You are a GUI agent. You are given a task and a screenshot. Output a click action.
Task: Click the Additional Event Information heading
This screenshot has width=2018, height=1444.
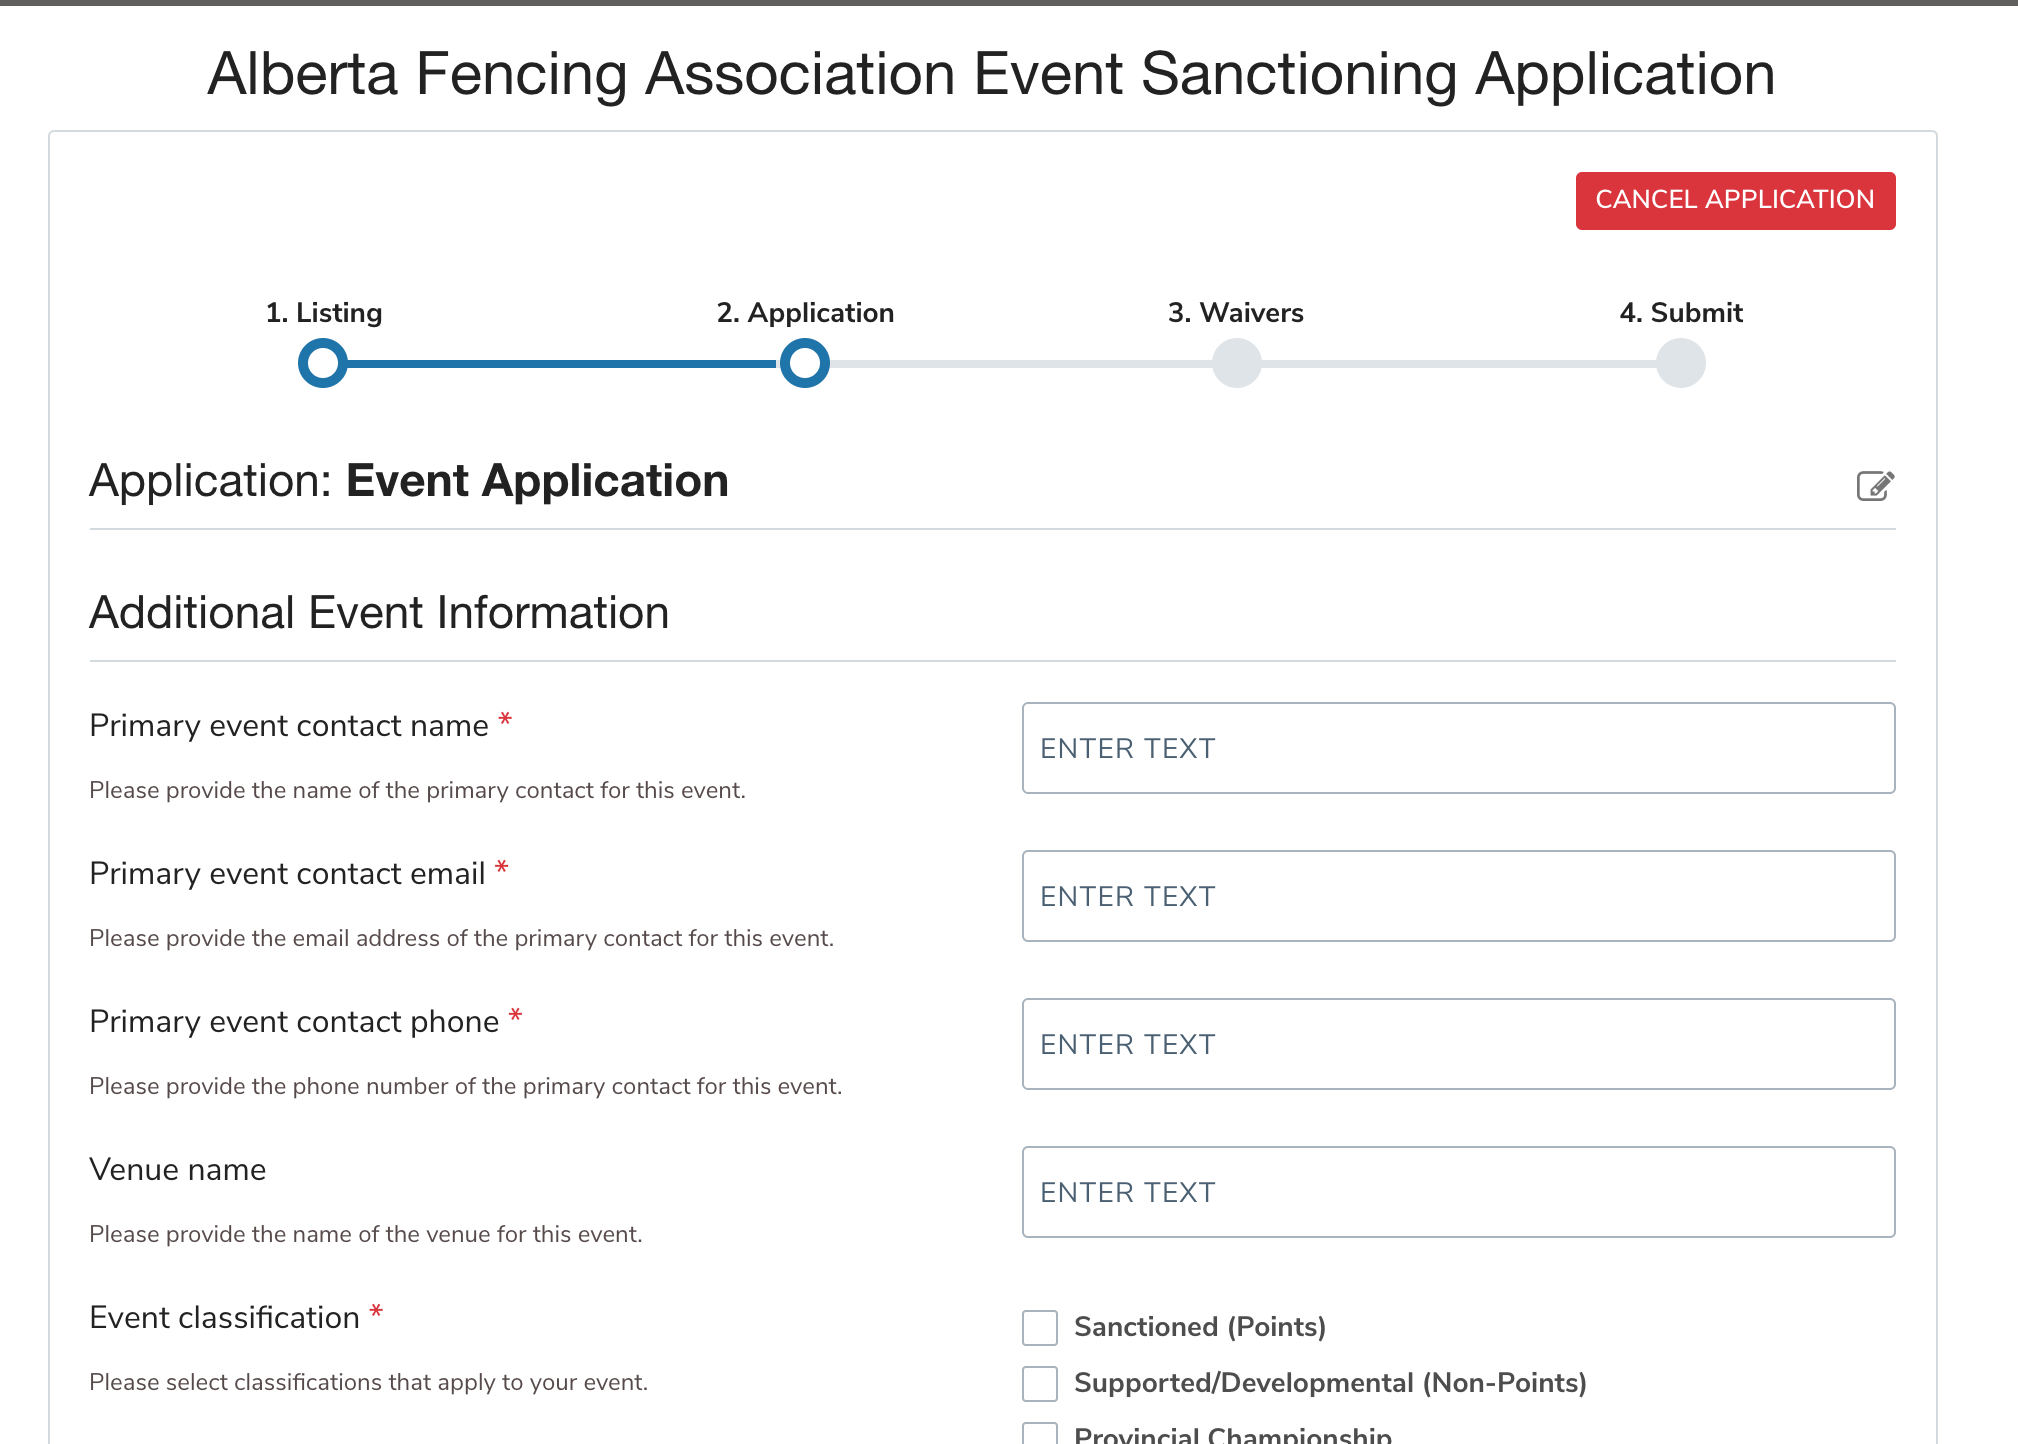[379, 613]
